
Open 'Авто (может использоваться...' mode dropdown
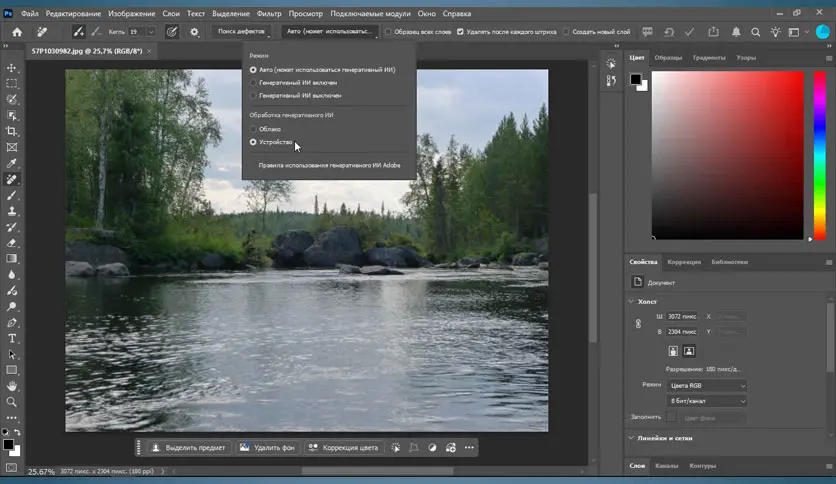coord(329,31)
